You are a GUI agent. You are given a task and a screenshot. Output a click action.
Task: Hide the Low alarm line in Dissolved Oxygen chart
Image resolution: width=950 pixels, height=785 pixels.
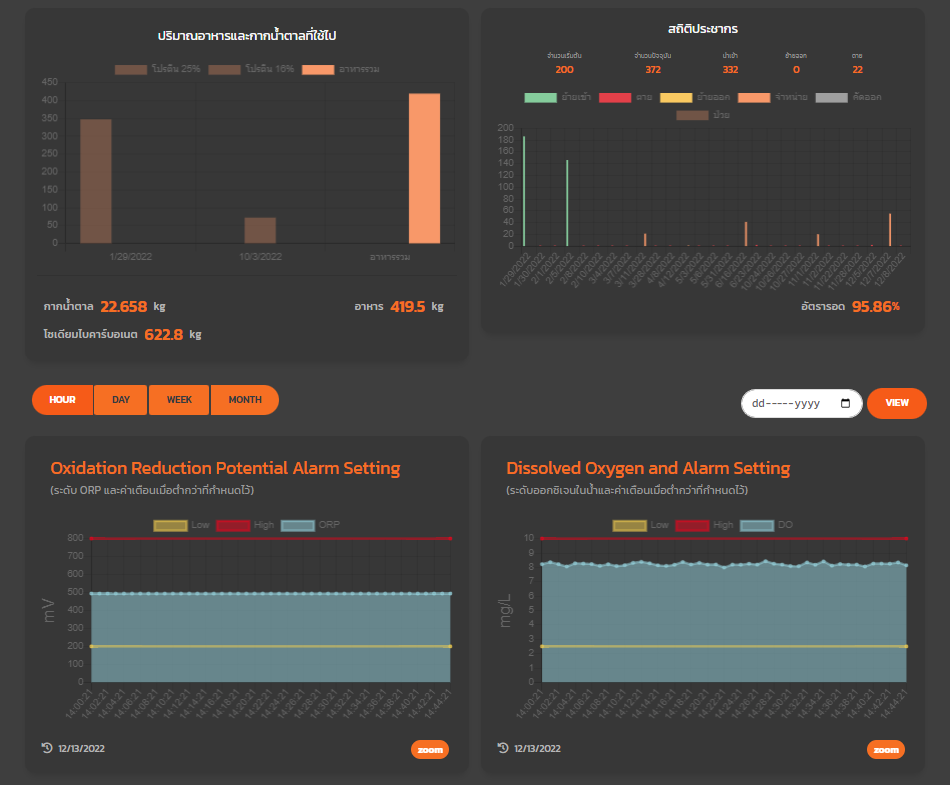coord(629,525)
